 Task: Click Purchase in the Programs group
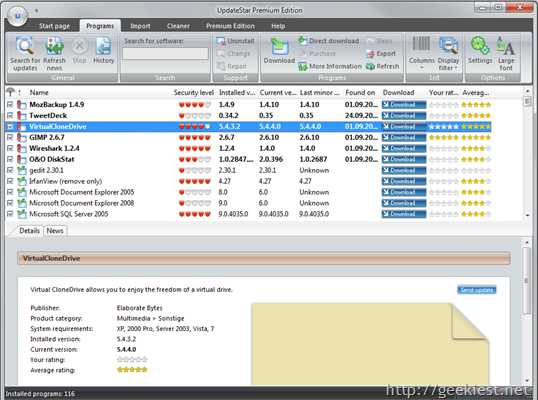coord(317,54)
